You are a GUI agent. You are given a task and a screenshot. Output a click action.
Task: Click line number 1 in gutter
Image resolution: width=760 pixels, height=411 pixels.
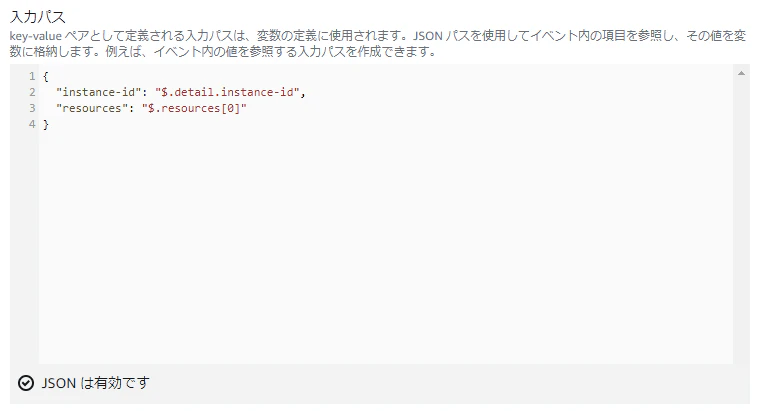click(x=32, y=76)
